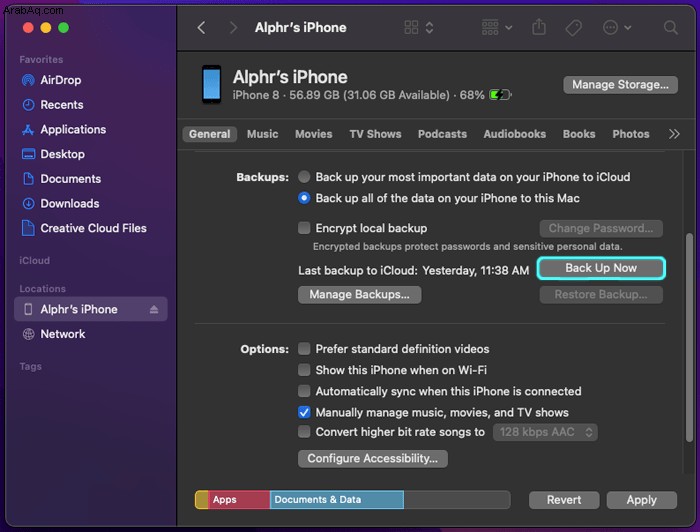Open AirDrop from the sidebar

click(61, 80)
